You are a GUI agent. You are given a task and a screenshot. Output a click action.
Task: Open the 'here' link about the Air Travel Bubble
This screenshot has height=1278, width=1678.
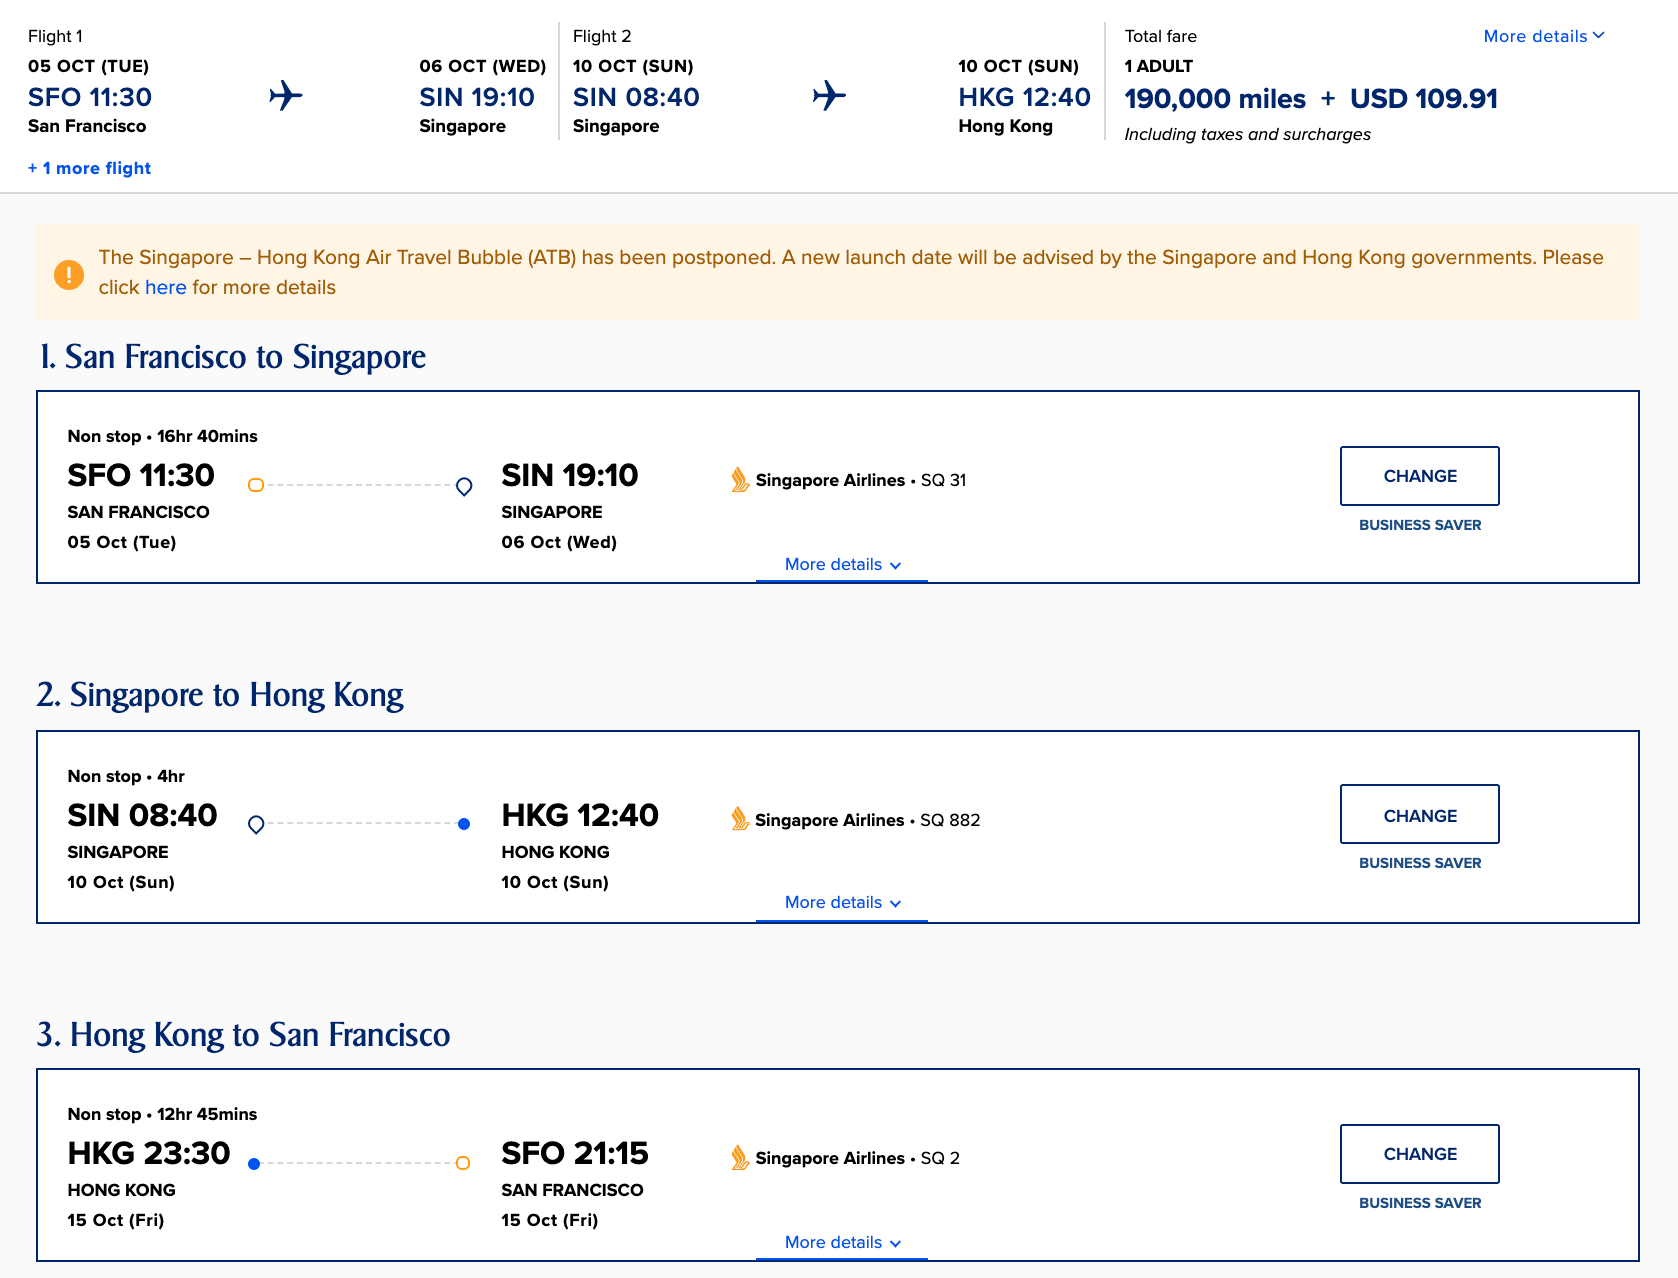(x=165, y=287)
